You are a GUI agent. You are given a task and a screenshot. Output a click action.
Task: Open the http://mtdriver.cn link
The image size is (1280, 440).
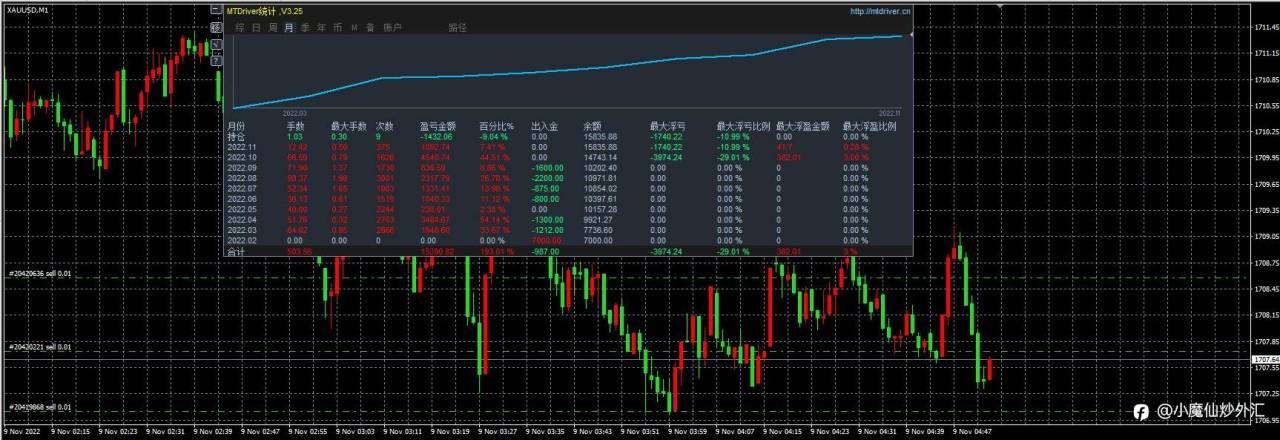pos(881,11)
